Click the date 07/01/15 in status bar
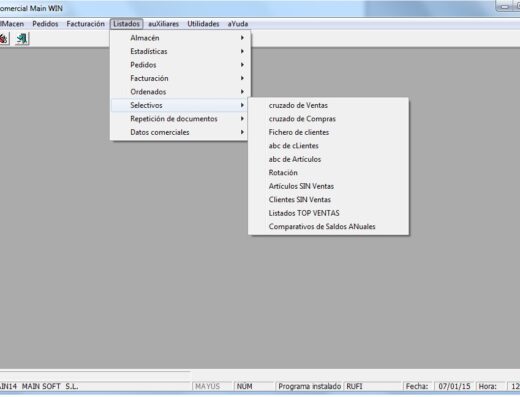The image size is (520, 397). pyautogui.click(x=454, y=386)
